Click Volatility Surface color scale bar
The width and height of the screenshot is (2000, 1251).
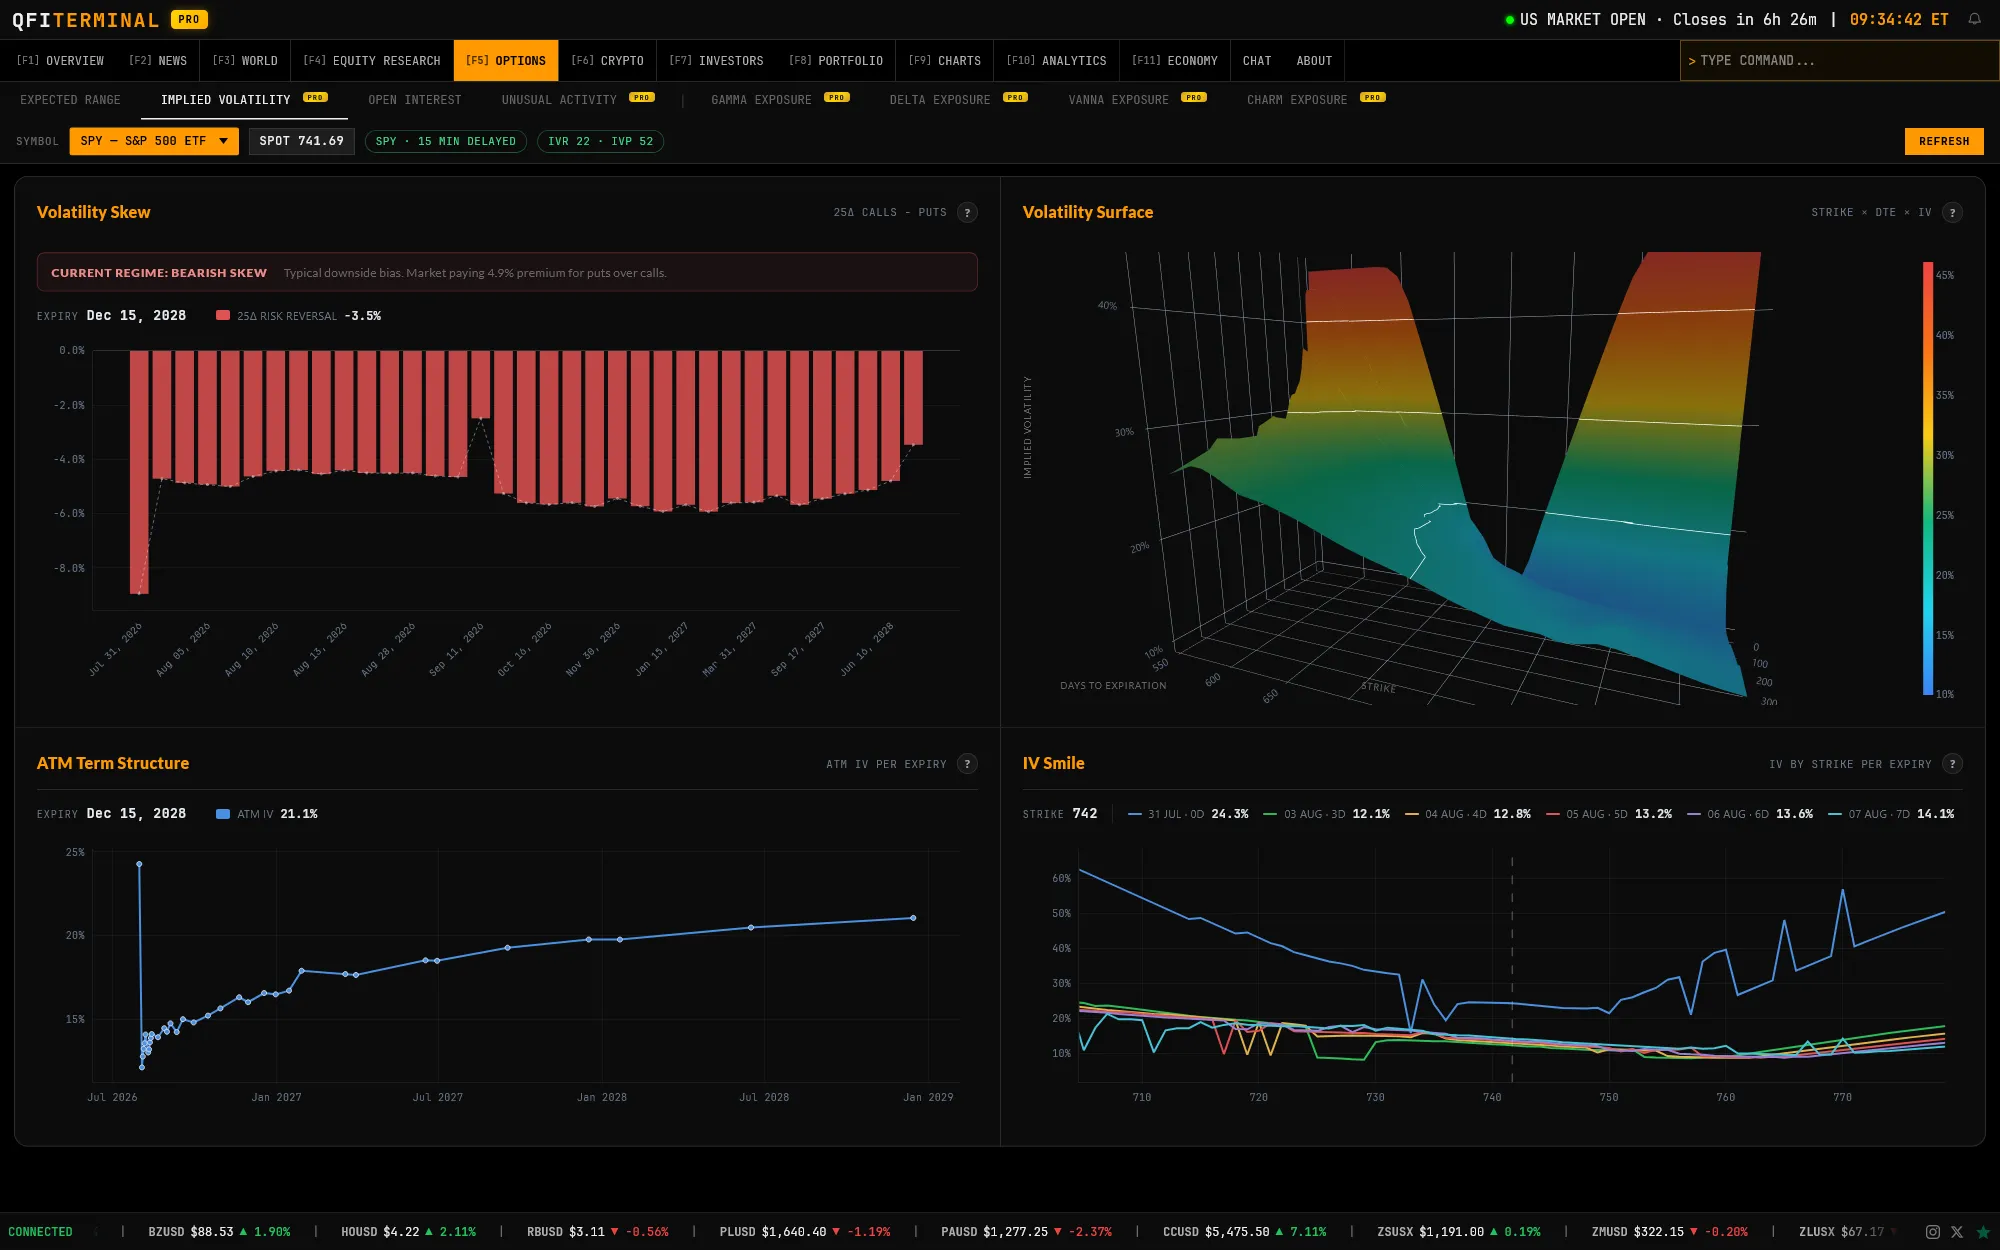(x=1927, y=478)
